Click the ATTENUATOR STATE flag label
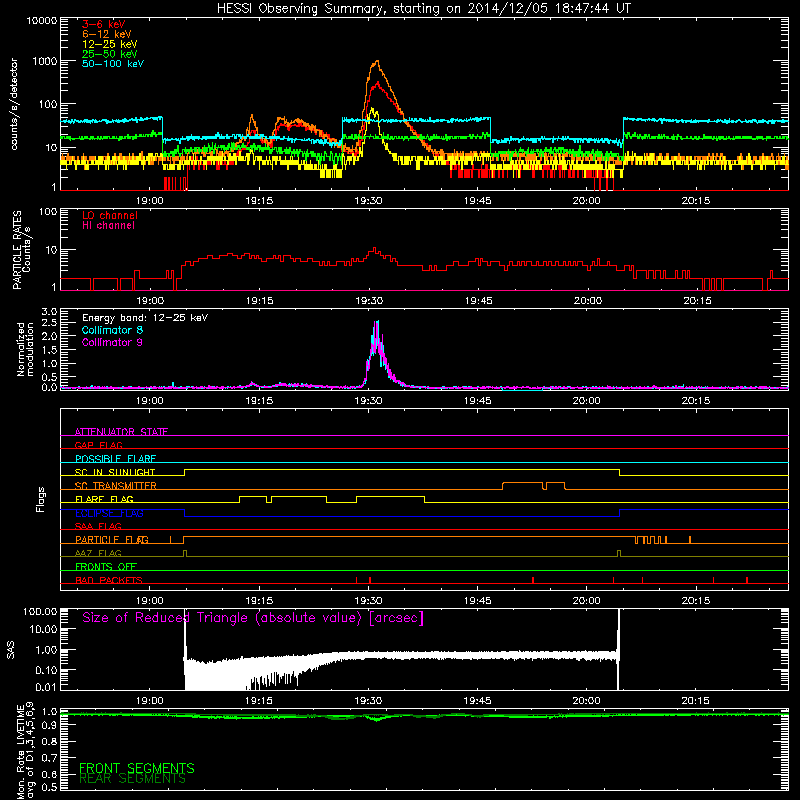This screenshot has width=800, height=800. tap(121, 432)
